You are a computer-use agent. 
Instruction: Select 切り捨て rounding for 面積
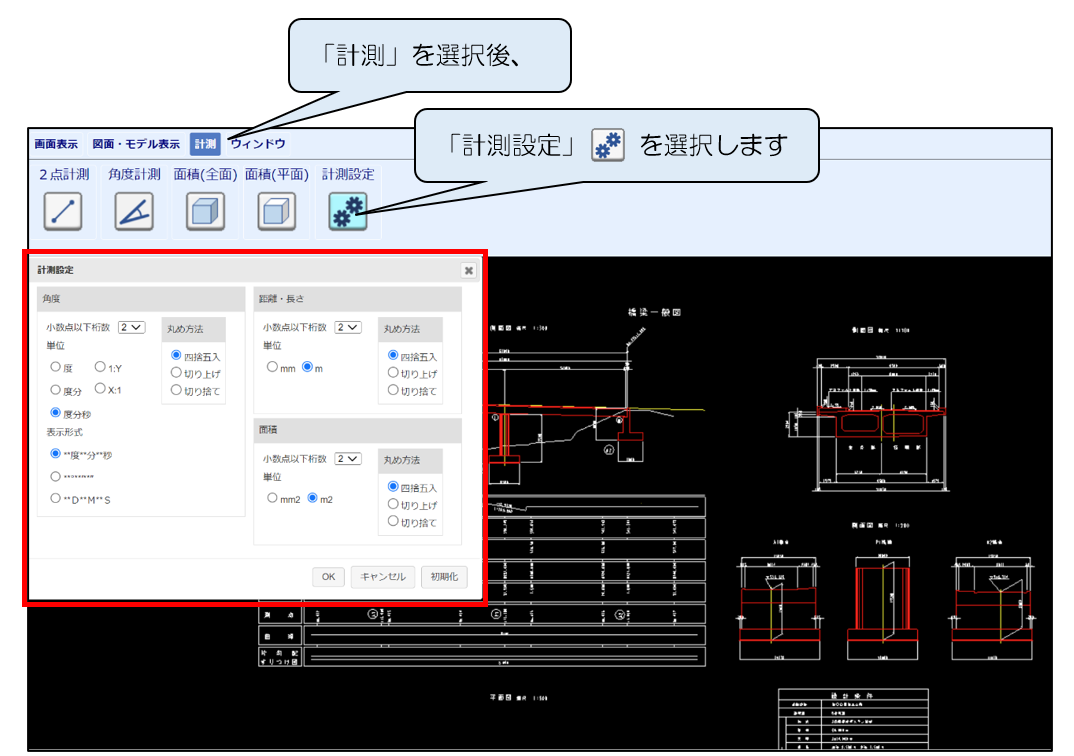(394, 521)
